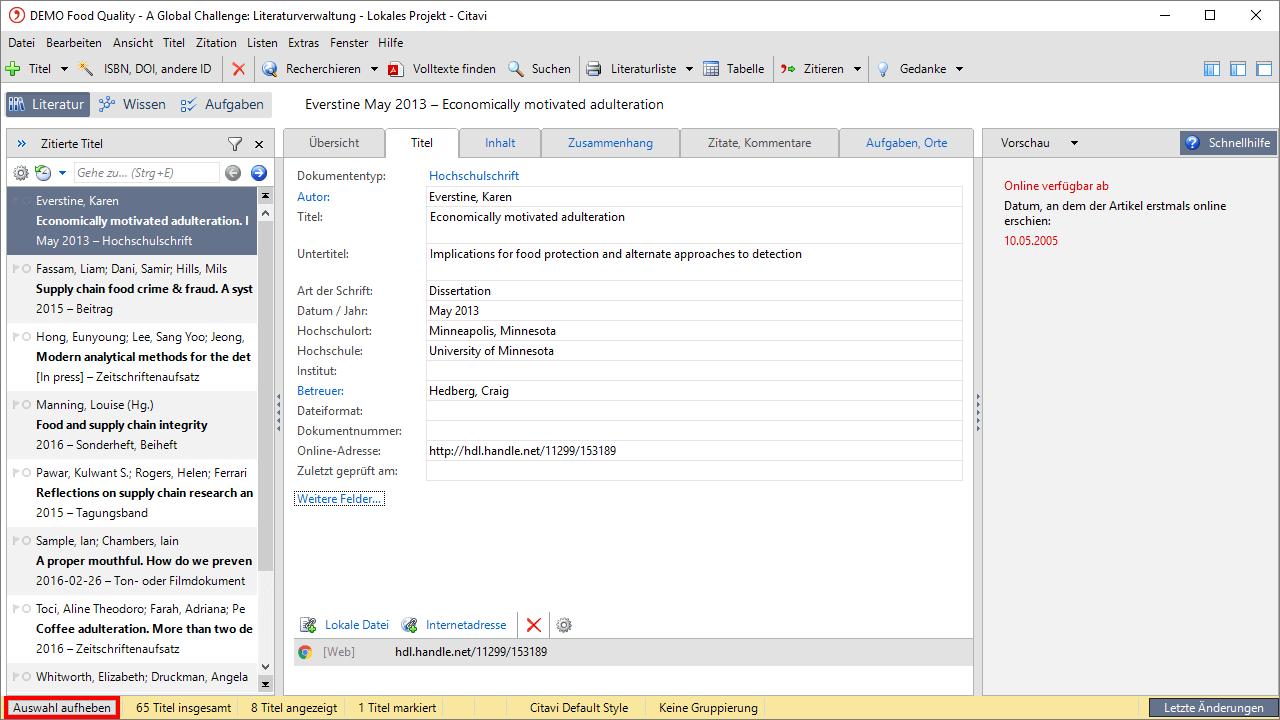Click the gray back navigation arrow
1280x720 pixels.
coord(233,173)
